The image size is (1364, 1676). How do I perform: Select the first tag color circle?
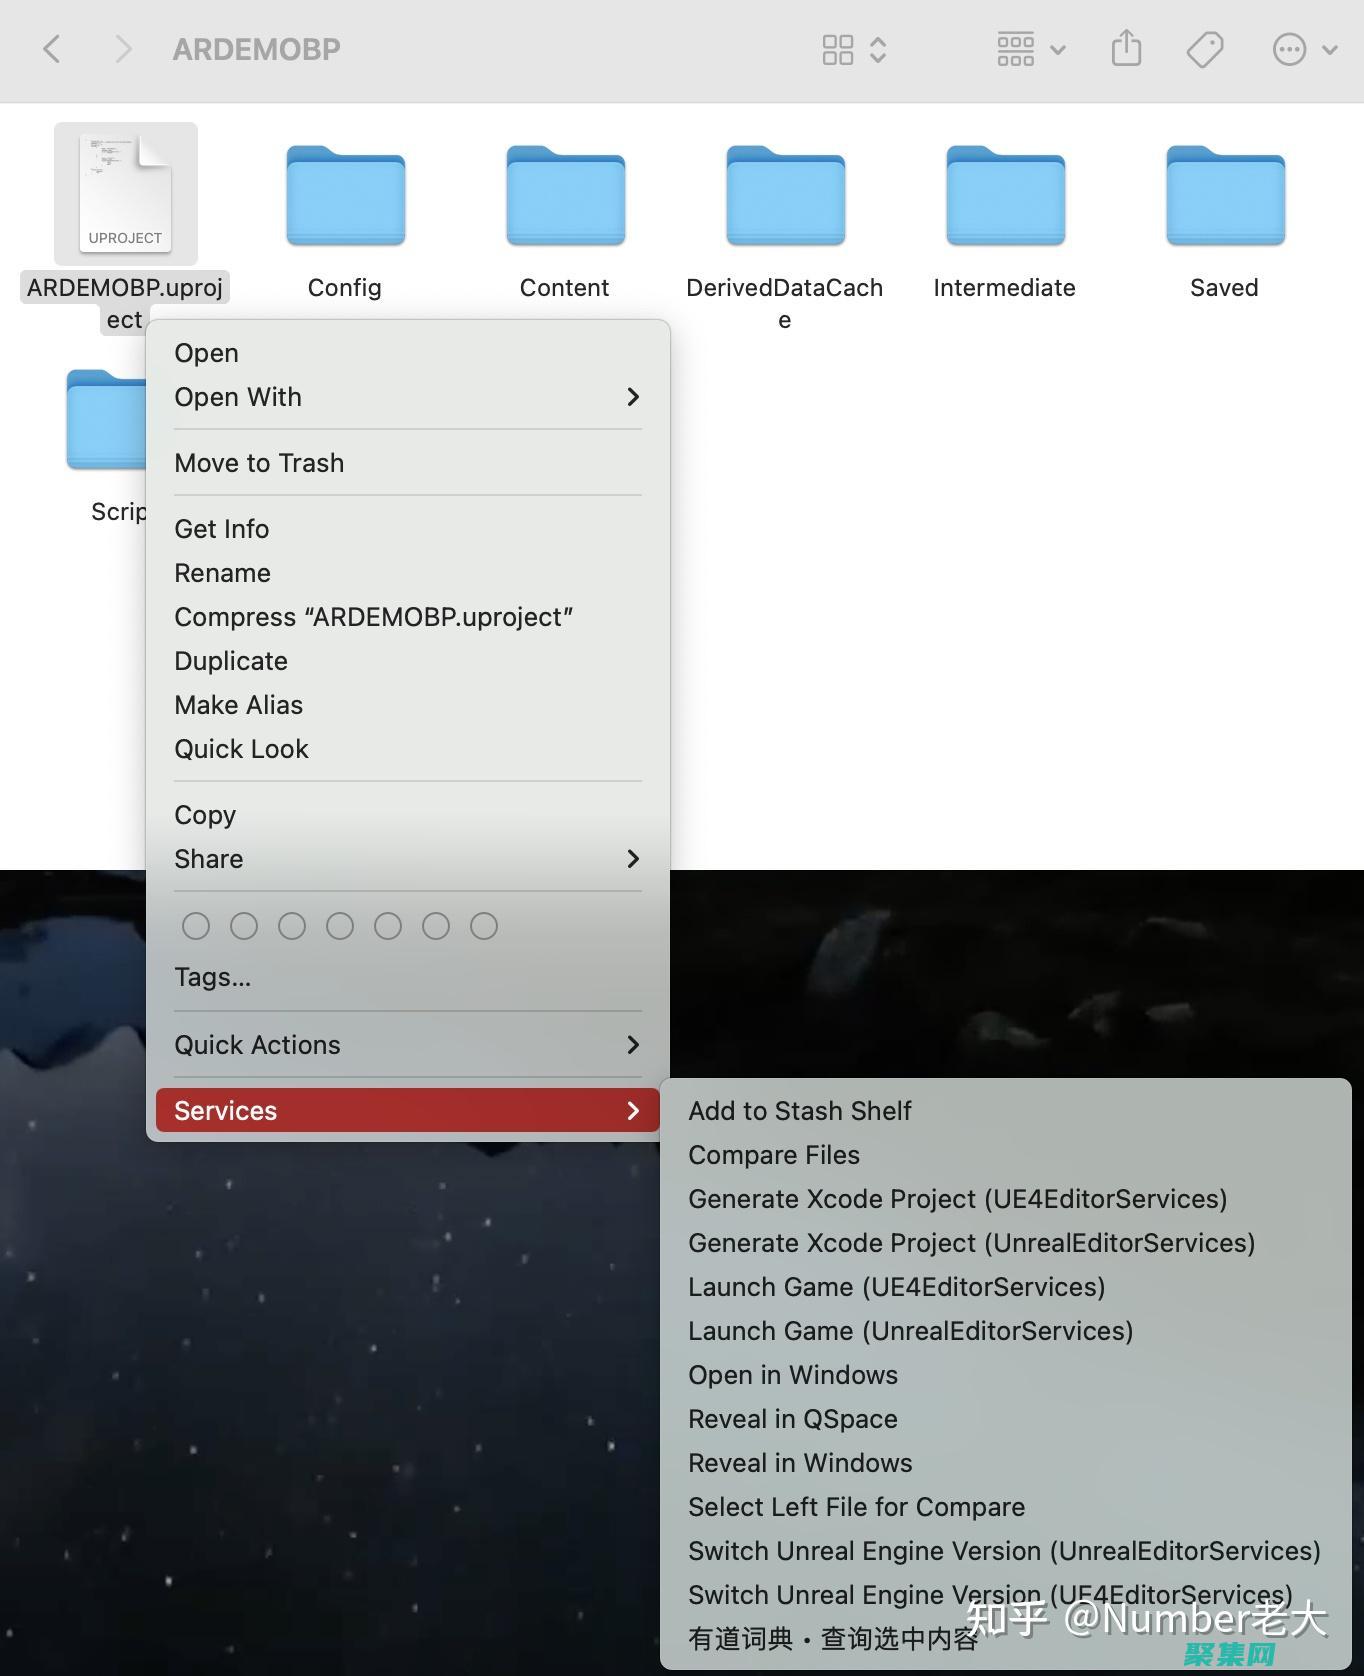click(x=196, y=926)
